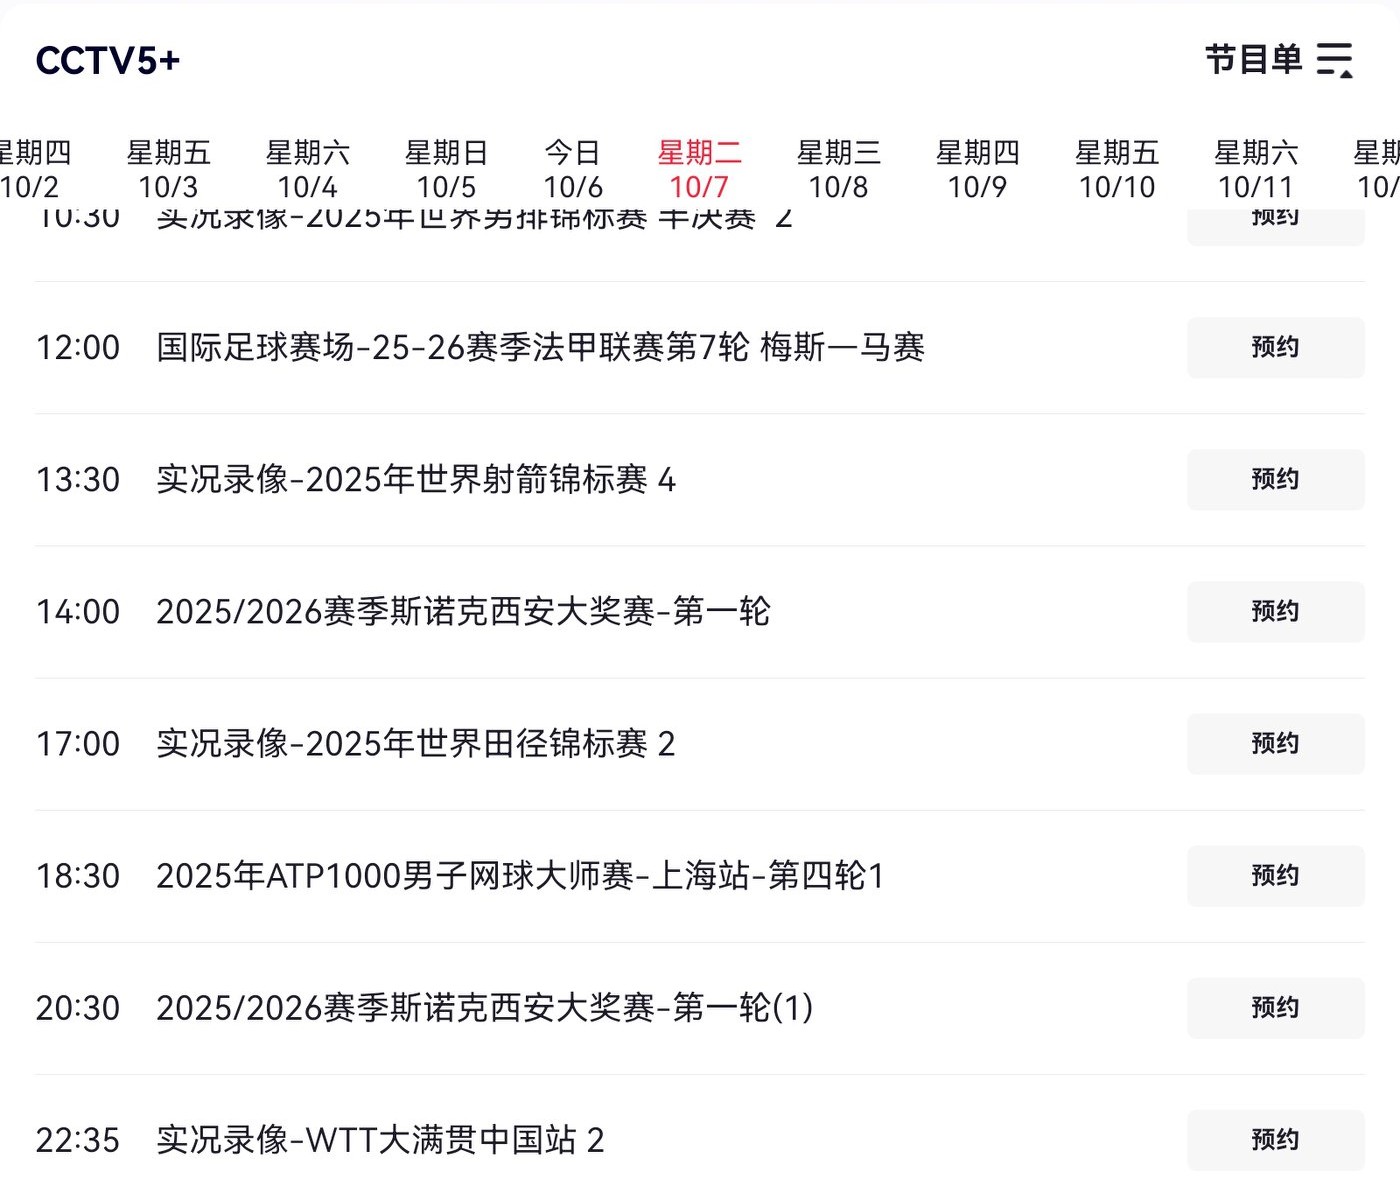Select the highlighted 星期二 10/7 tab
Viewport: 1400px width, 1183px height.
[699, 169]
